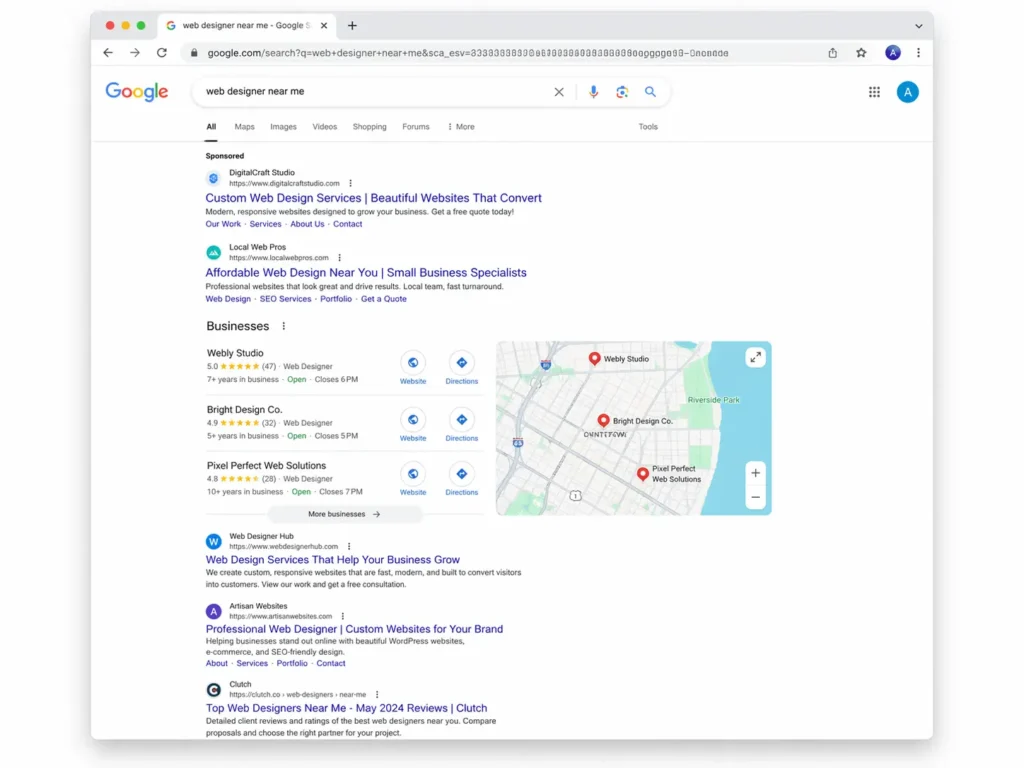Viewport: 1024px width, 768px height.
Task: Switch to Maps tab
Action: 244,127
